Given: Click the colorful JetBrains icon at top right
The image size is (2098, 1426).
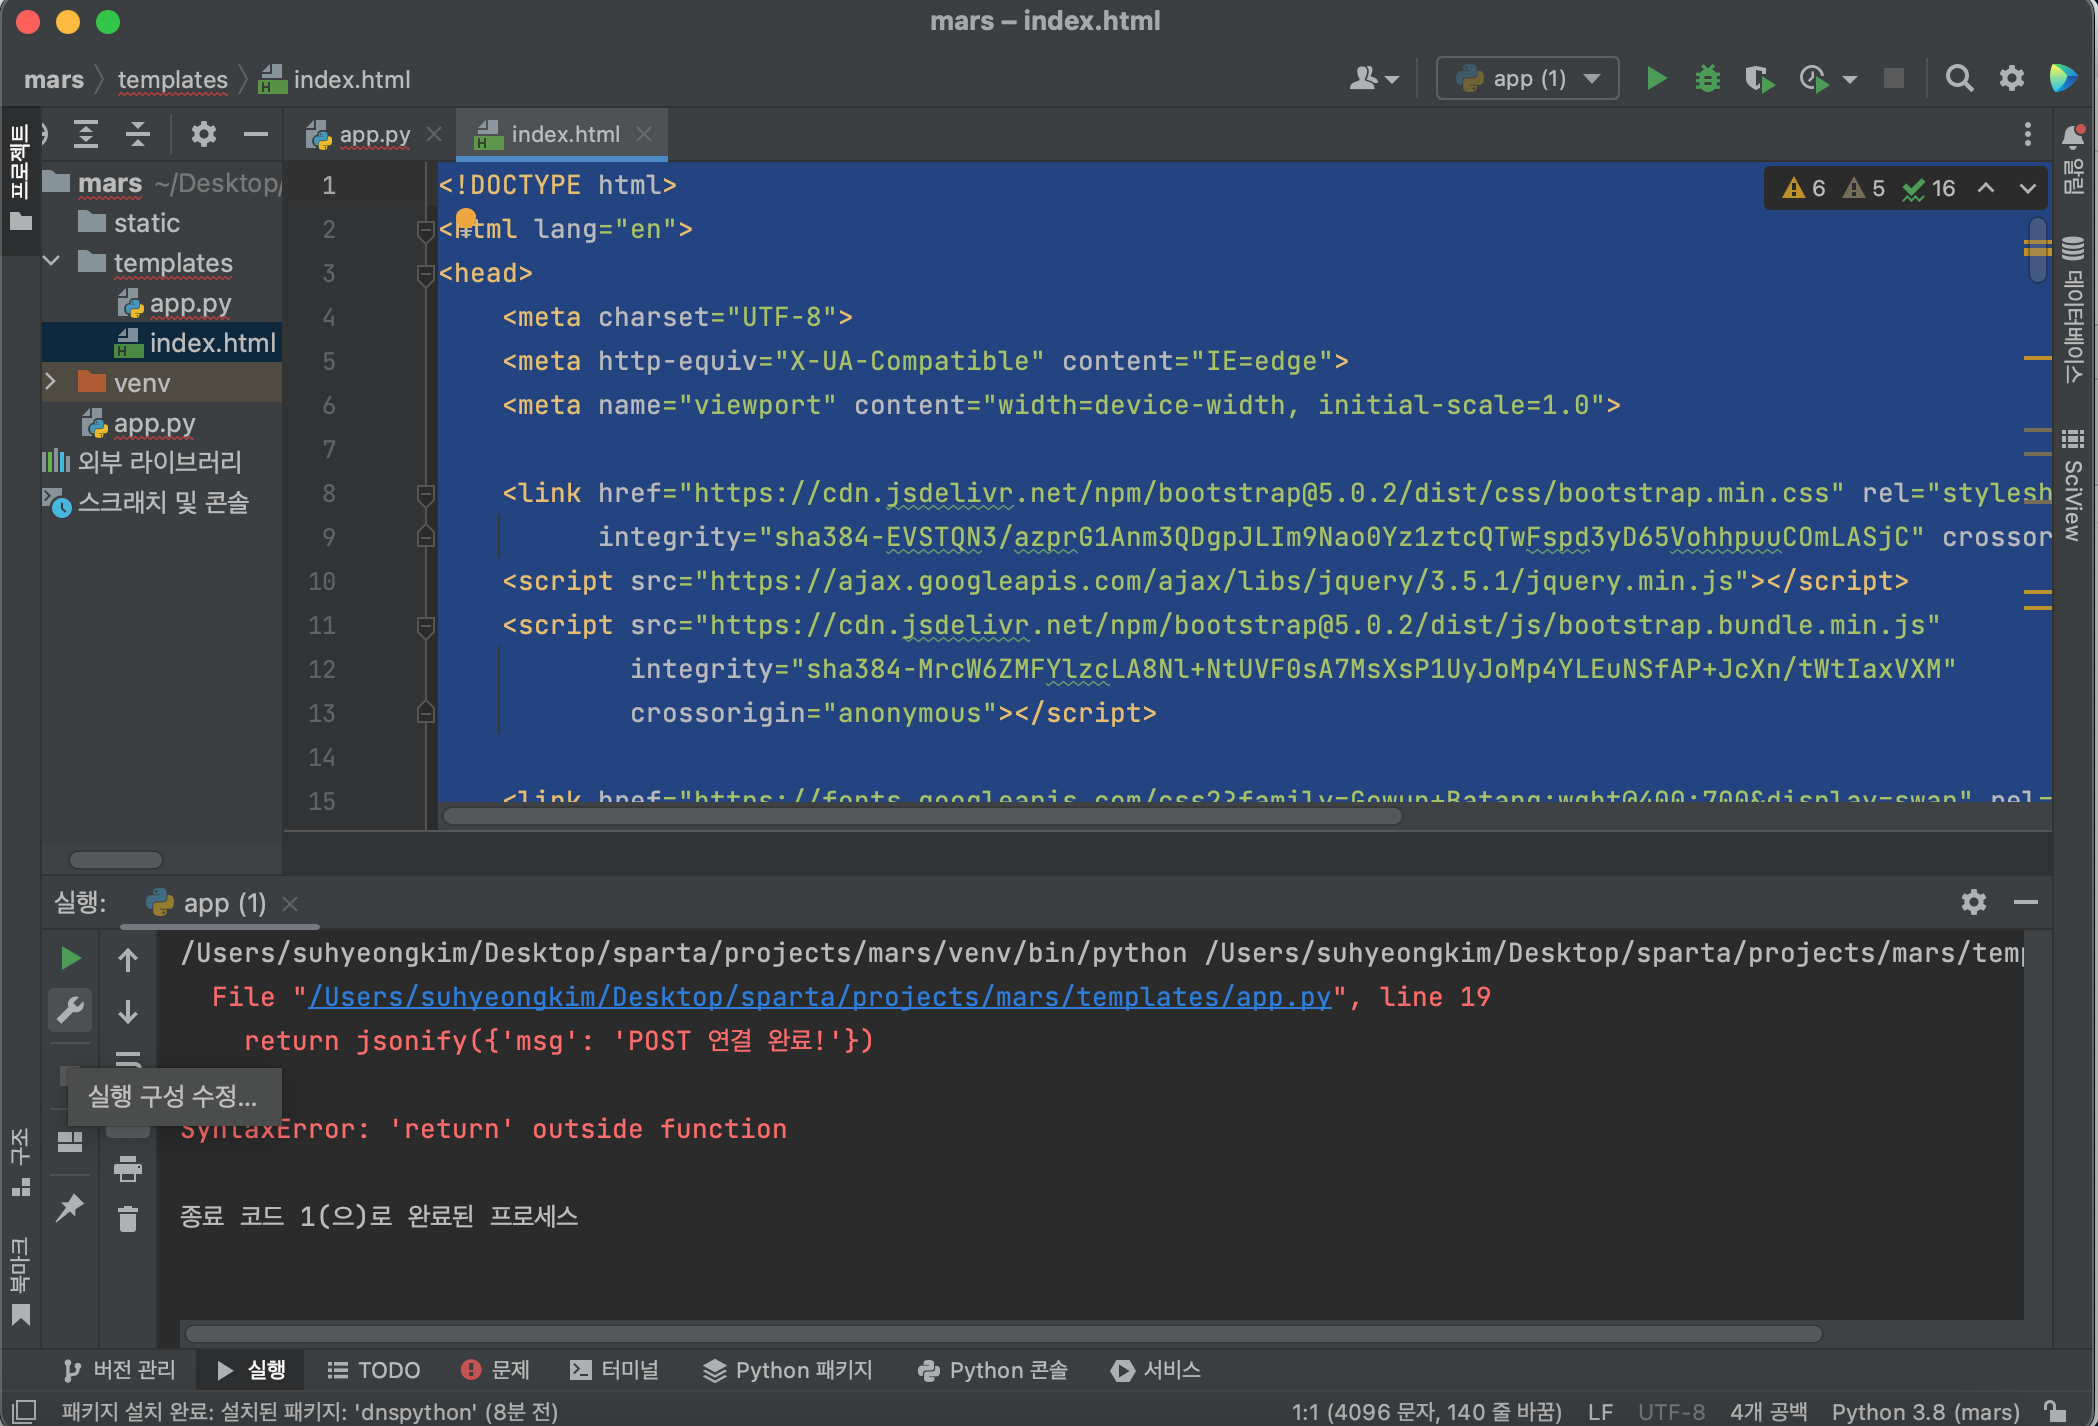Looking at the screenshot, I should [x=2062, y=78].
